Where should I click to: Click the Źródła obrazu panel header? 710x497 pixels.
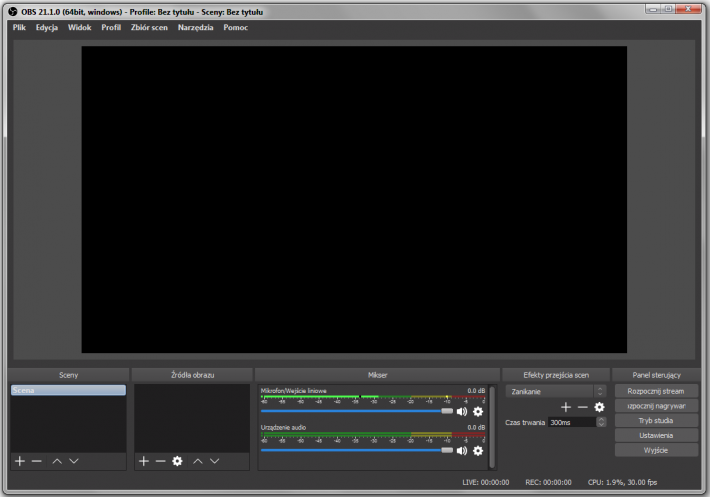(192, 375)
